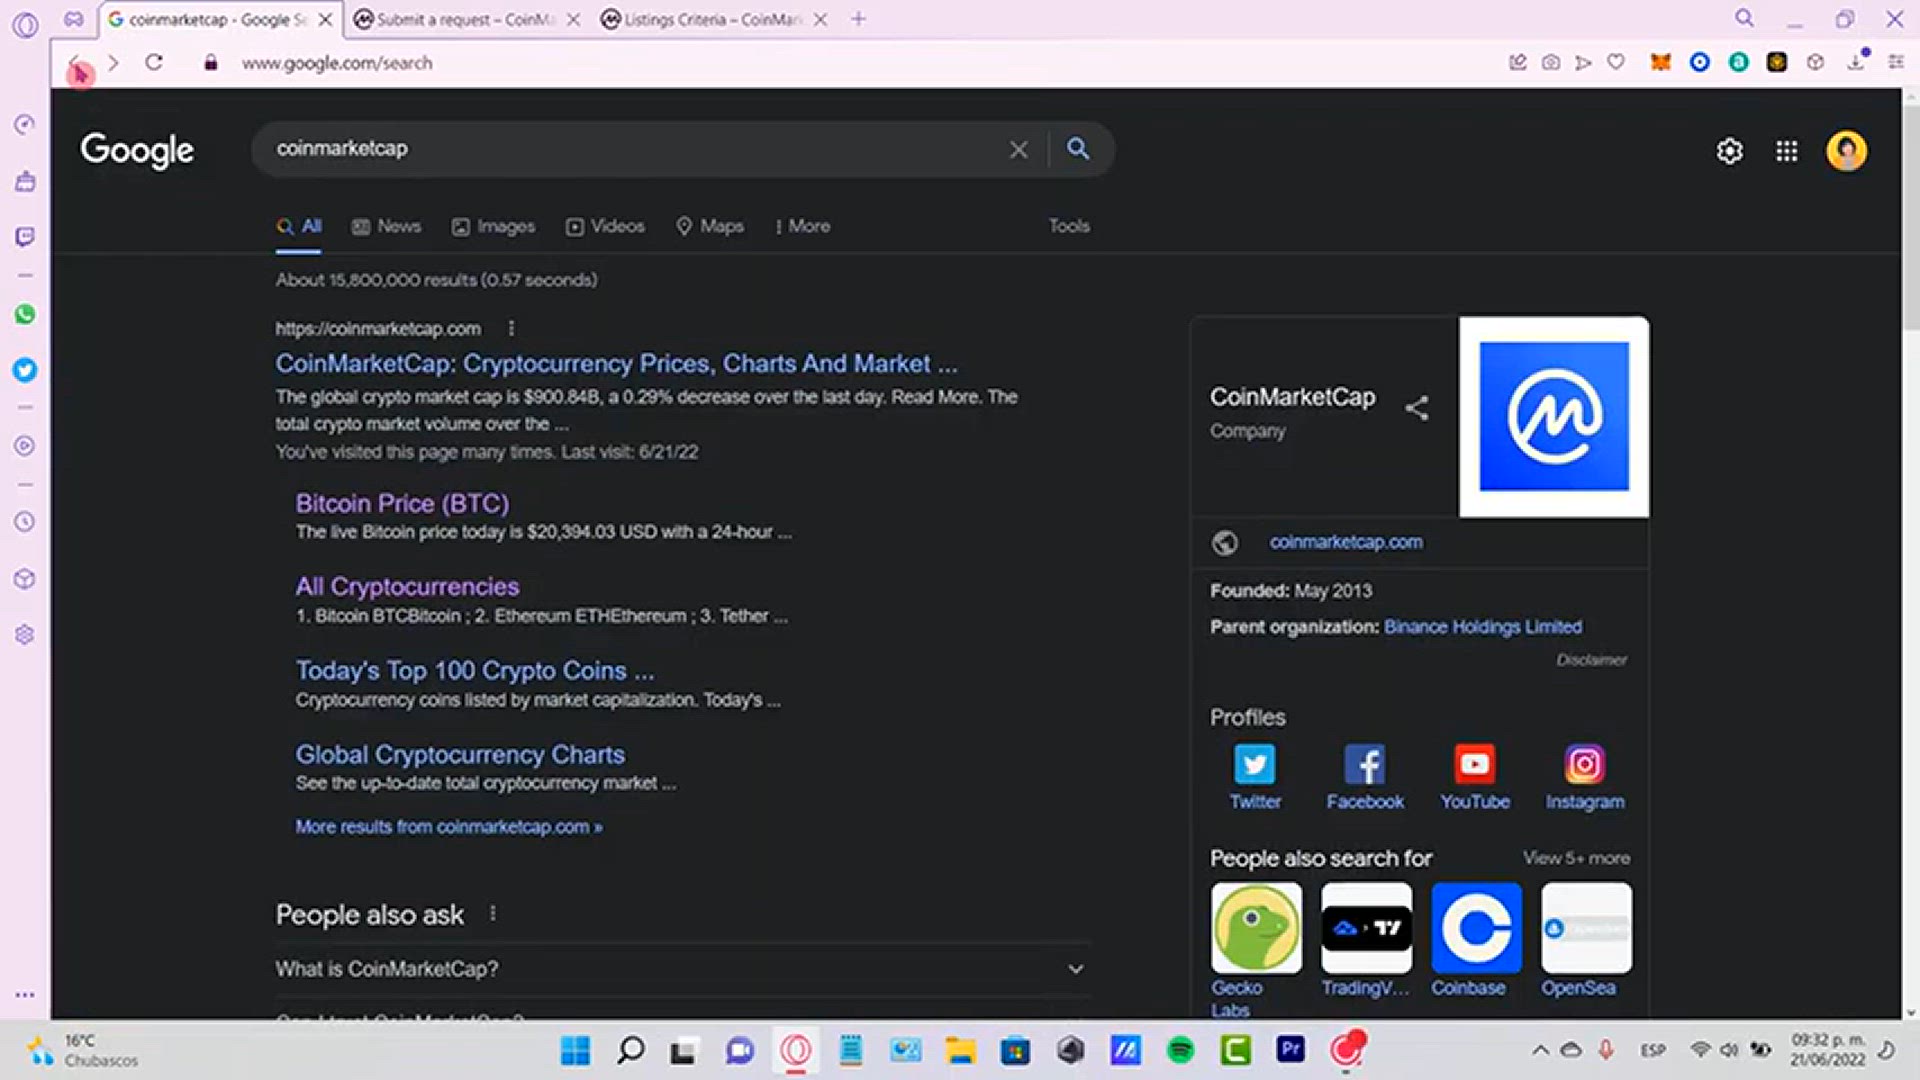Screen dimensions: 1920x1080
Task: Click the Google logo
Action: [137, 151]
